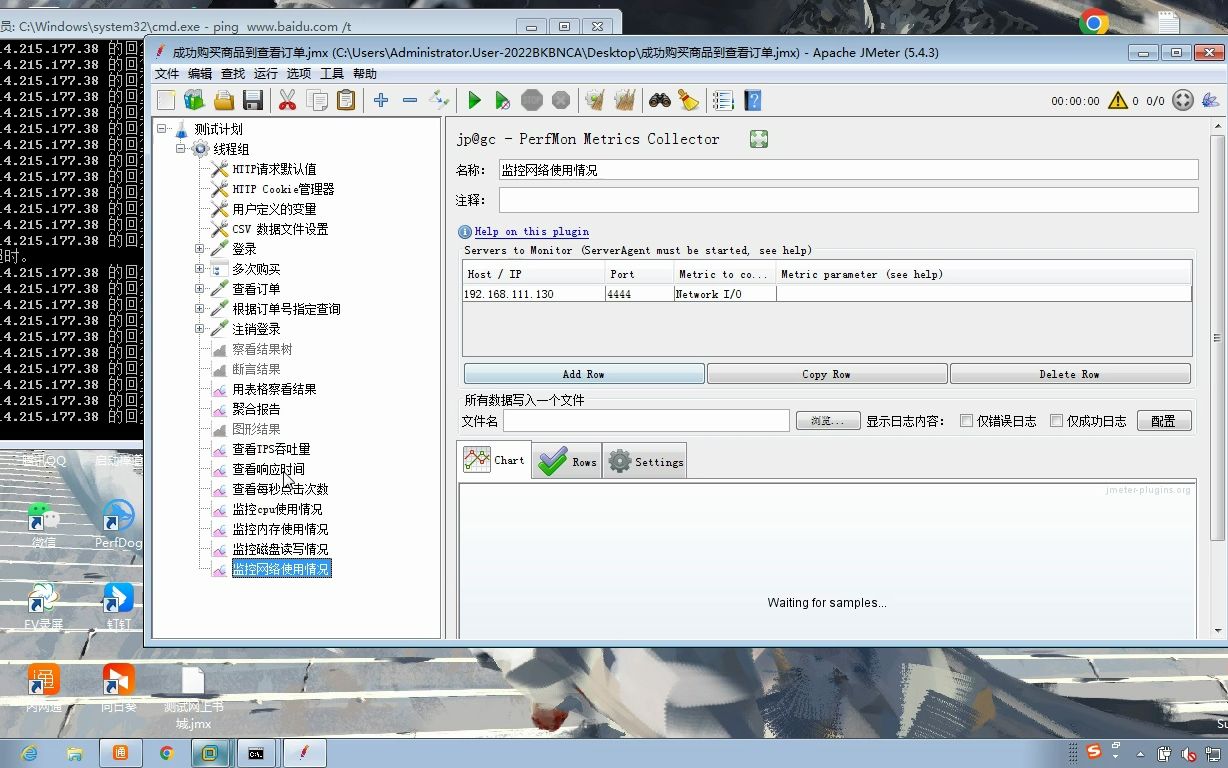
Task: Open Templates from the toolbar
Action: (x=194, y=100)
